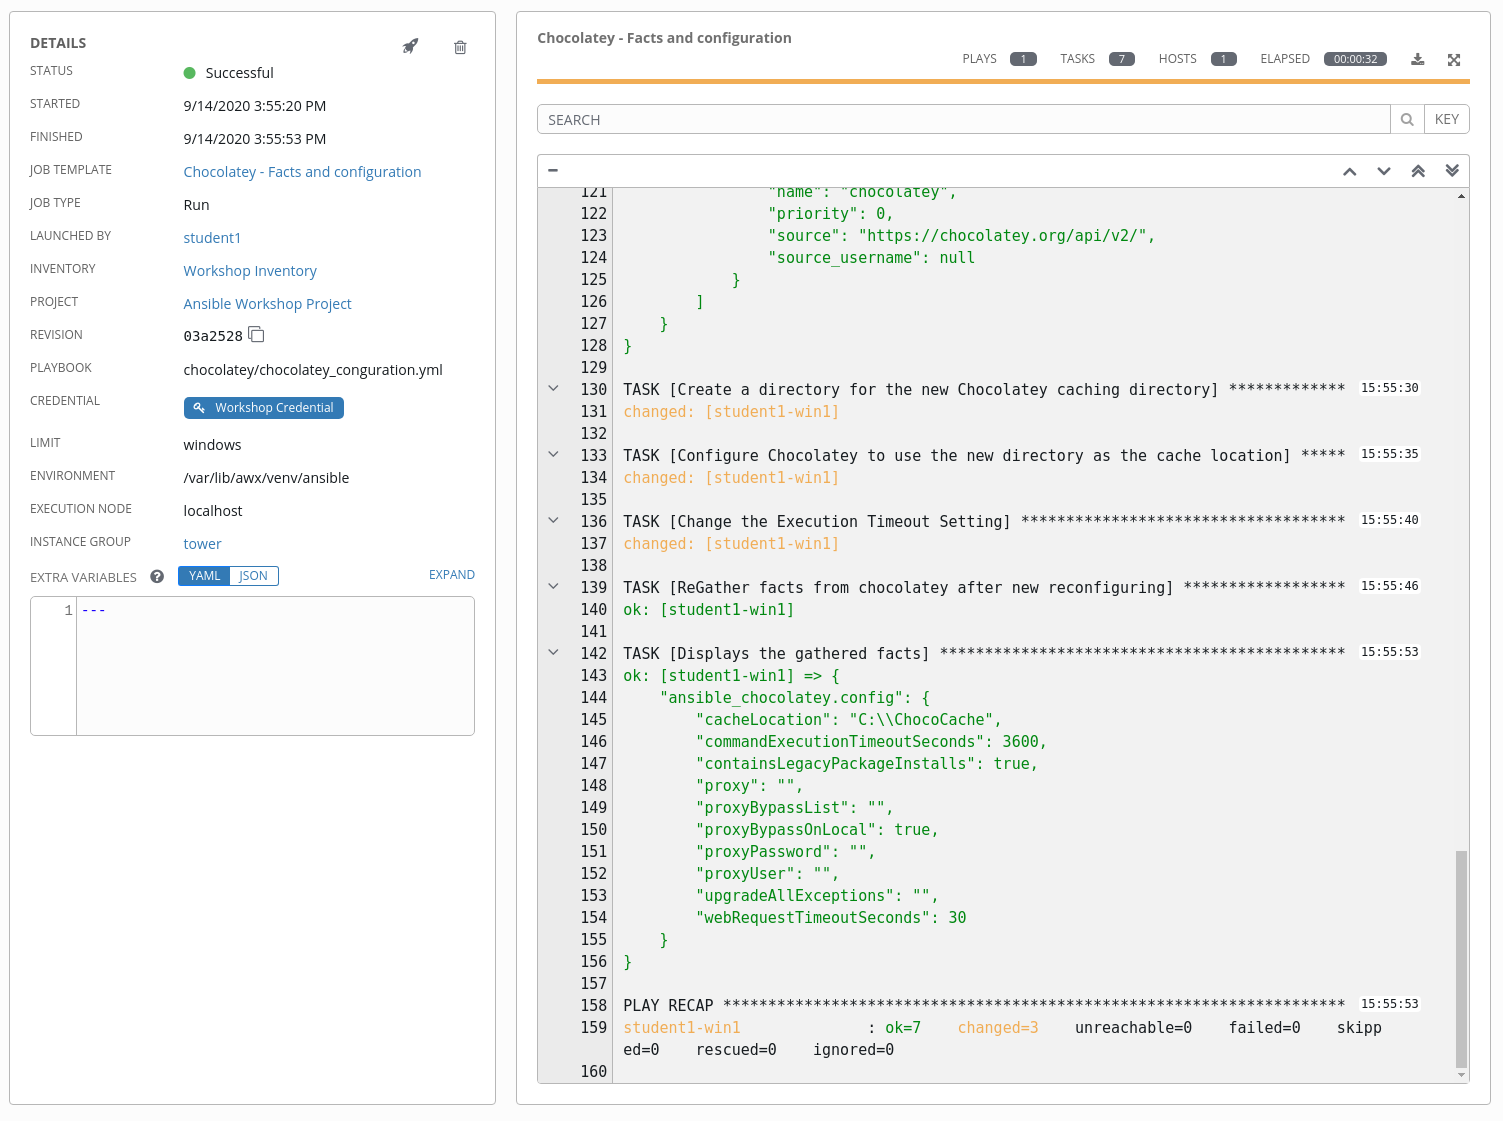
Task: Click the output panel scrollbar thumb
Action: 1461,960
